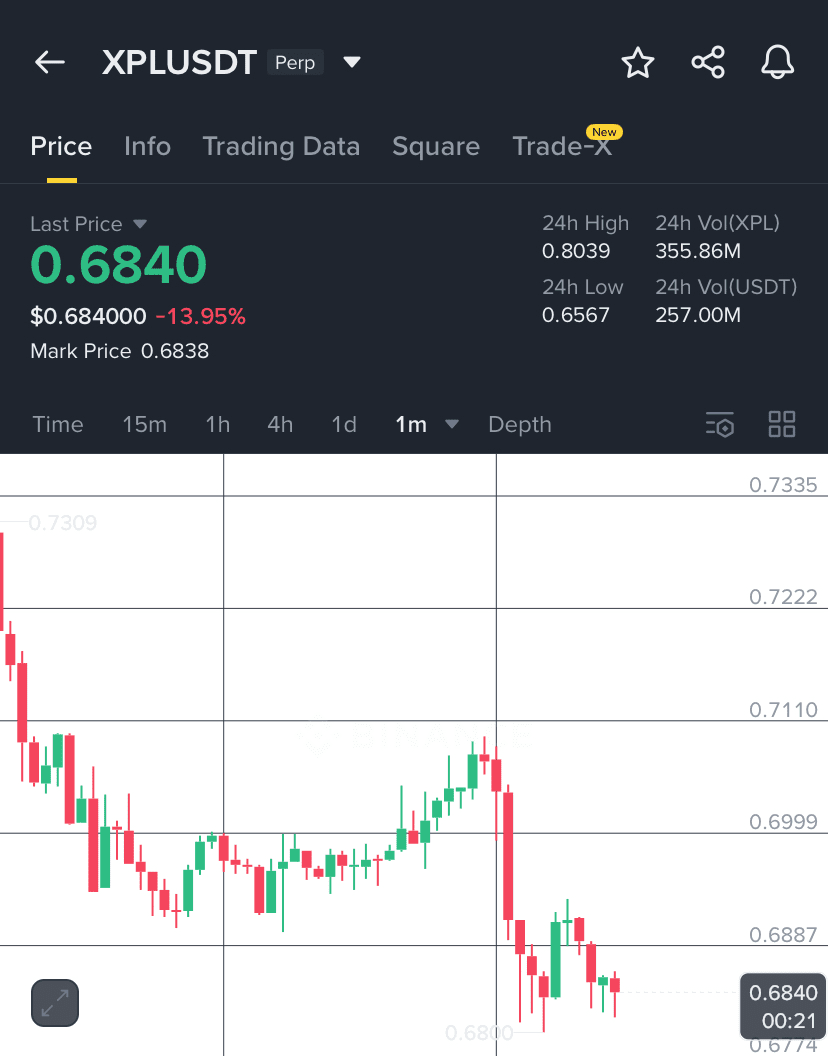Select the 4h interval
The height and width of the screenshot is (1056, 828).
pos(280,424)
